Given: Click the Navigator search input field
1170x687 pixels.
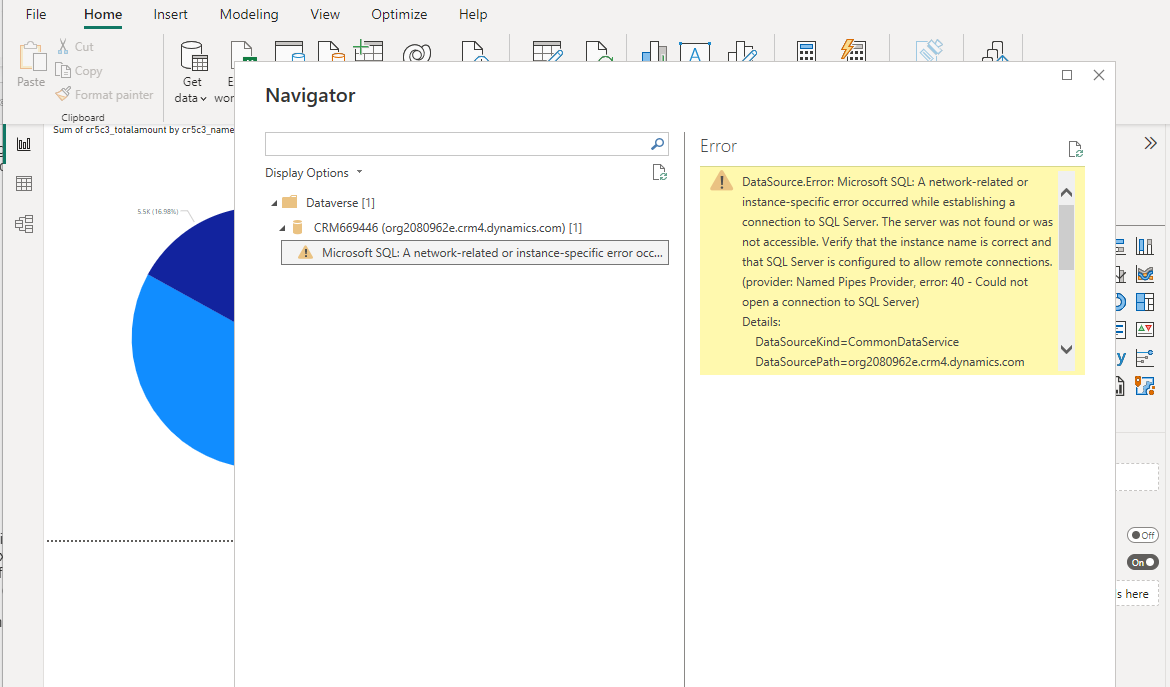Looking at the screenshot, I should (457, 144).
